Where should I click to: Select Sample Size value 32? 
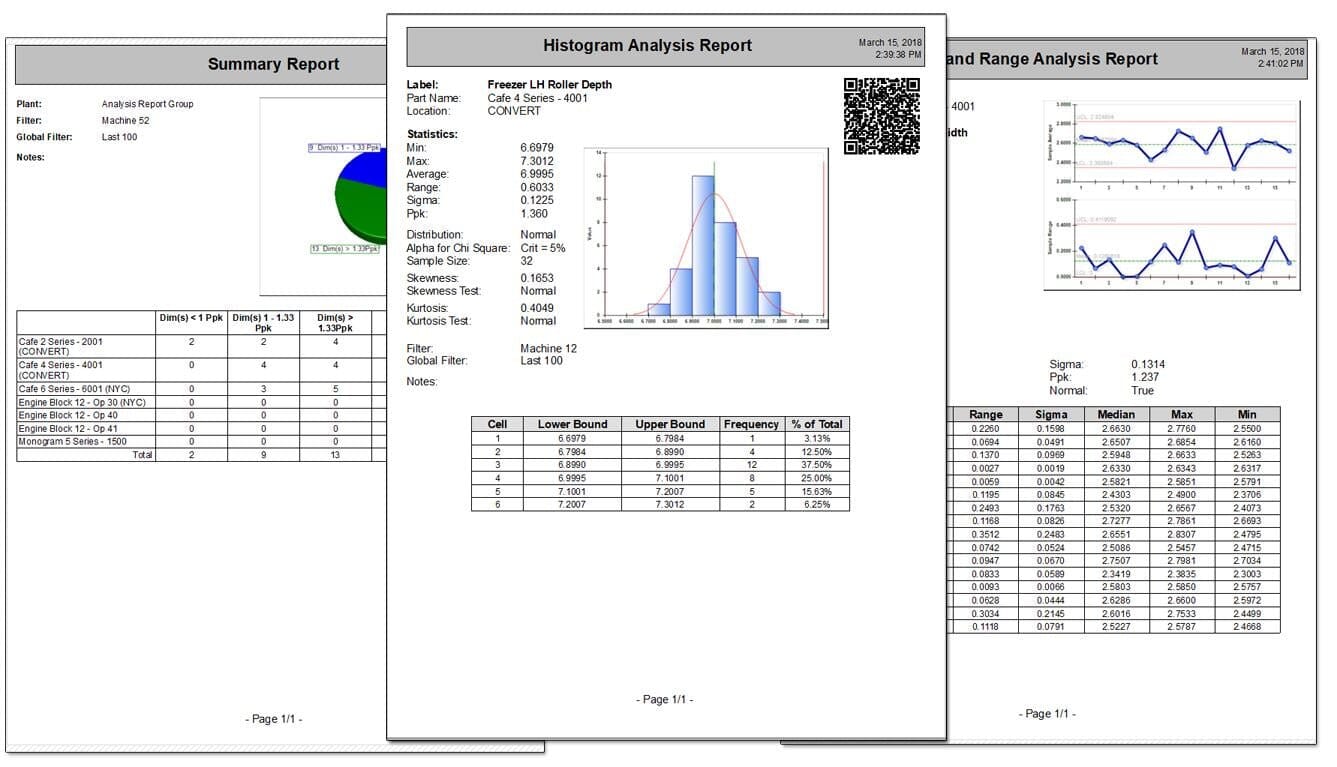pyautogui.click(x=527, y=261)
